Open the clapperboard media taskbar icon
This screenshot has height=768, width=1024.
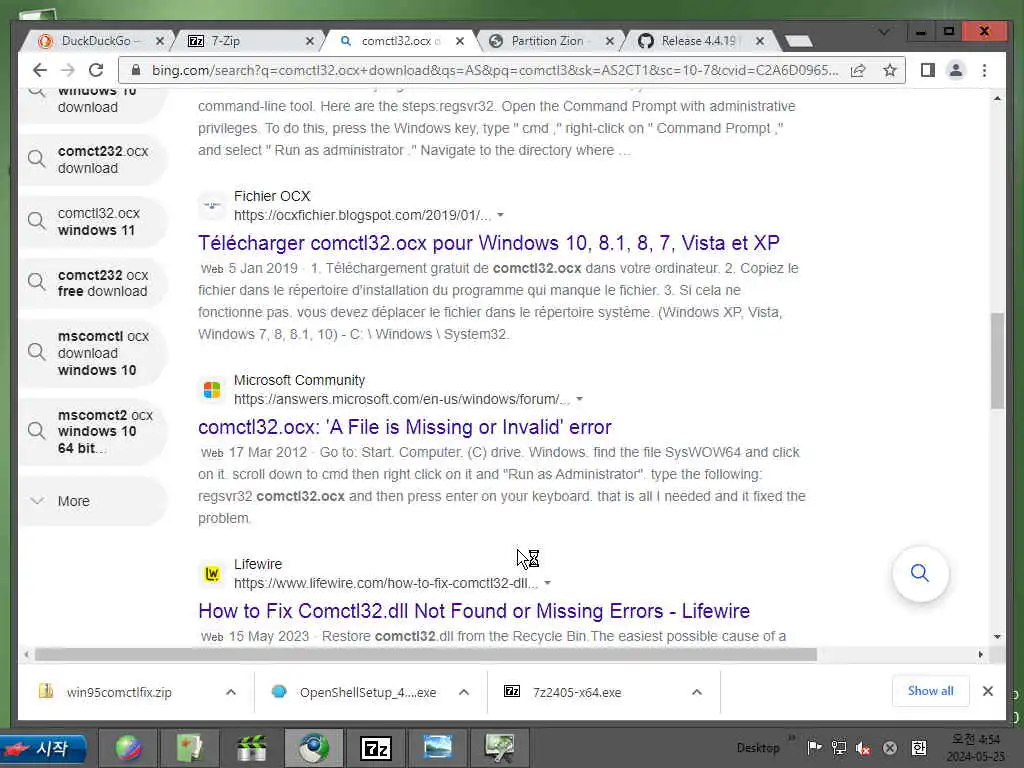(251, 748)
